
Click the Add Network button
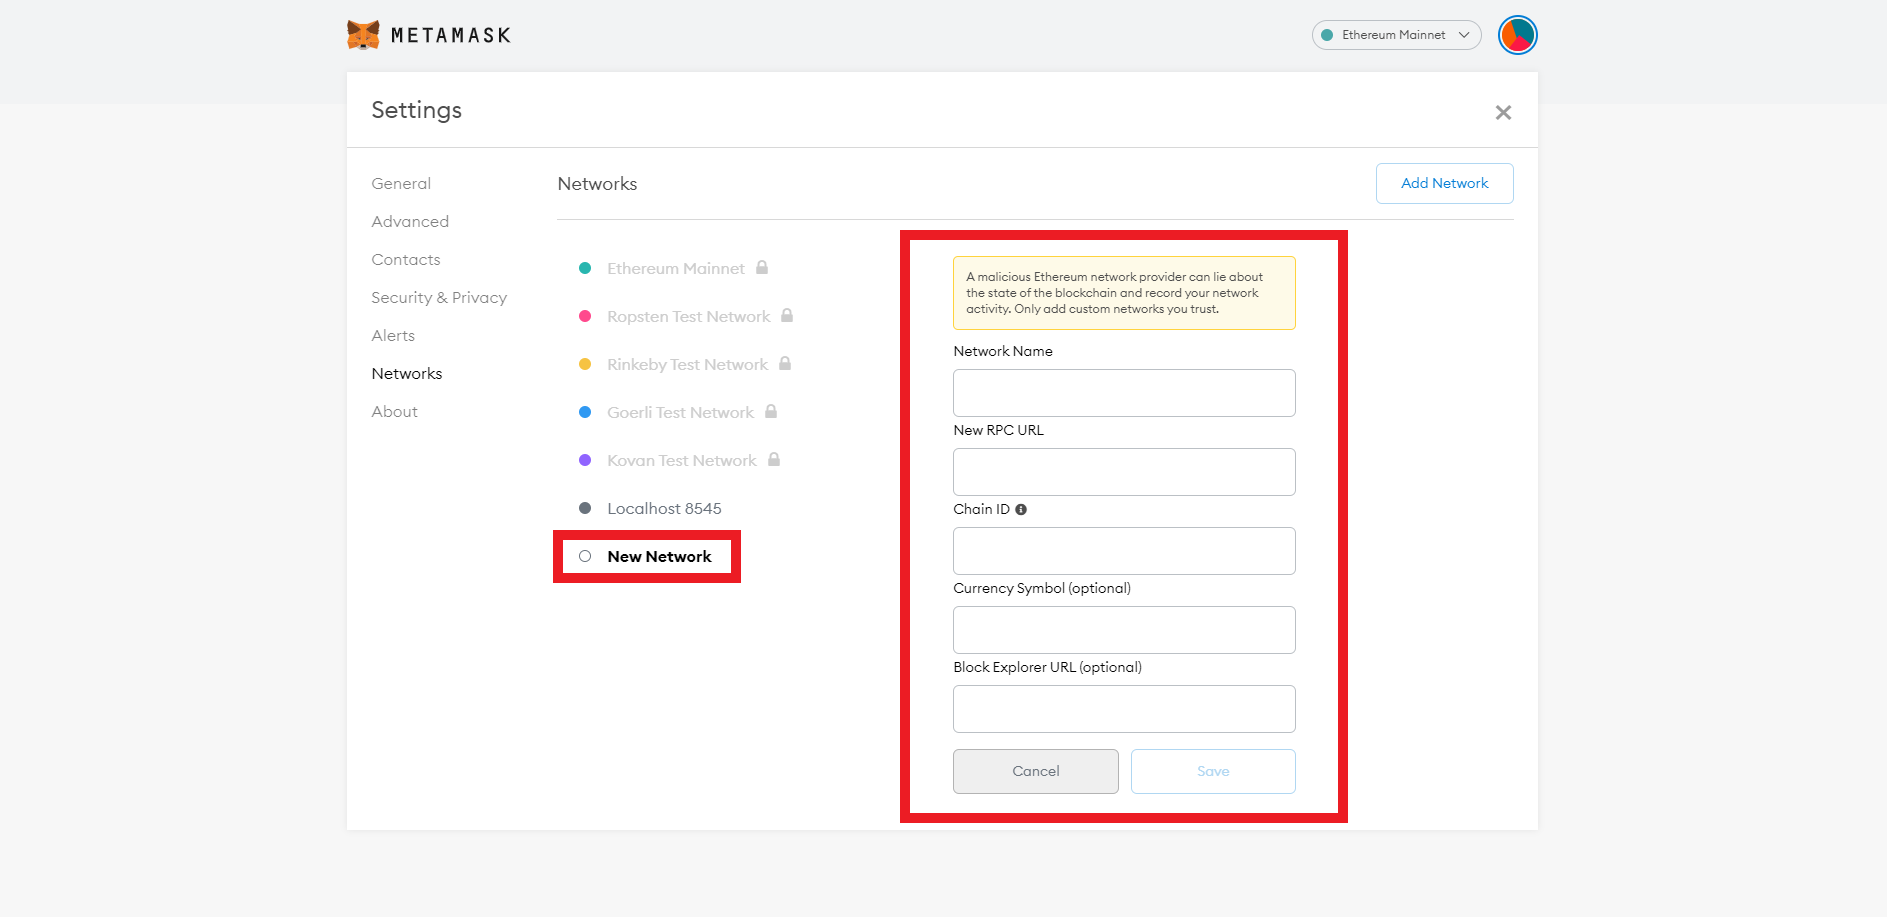[x=1444, y=183]
